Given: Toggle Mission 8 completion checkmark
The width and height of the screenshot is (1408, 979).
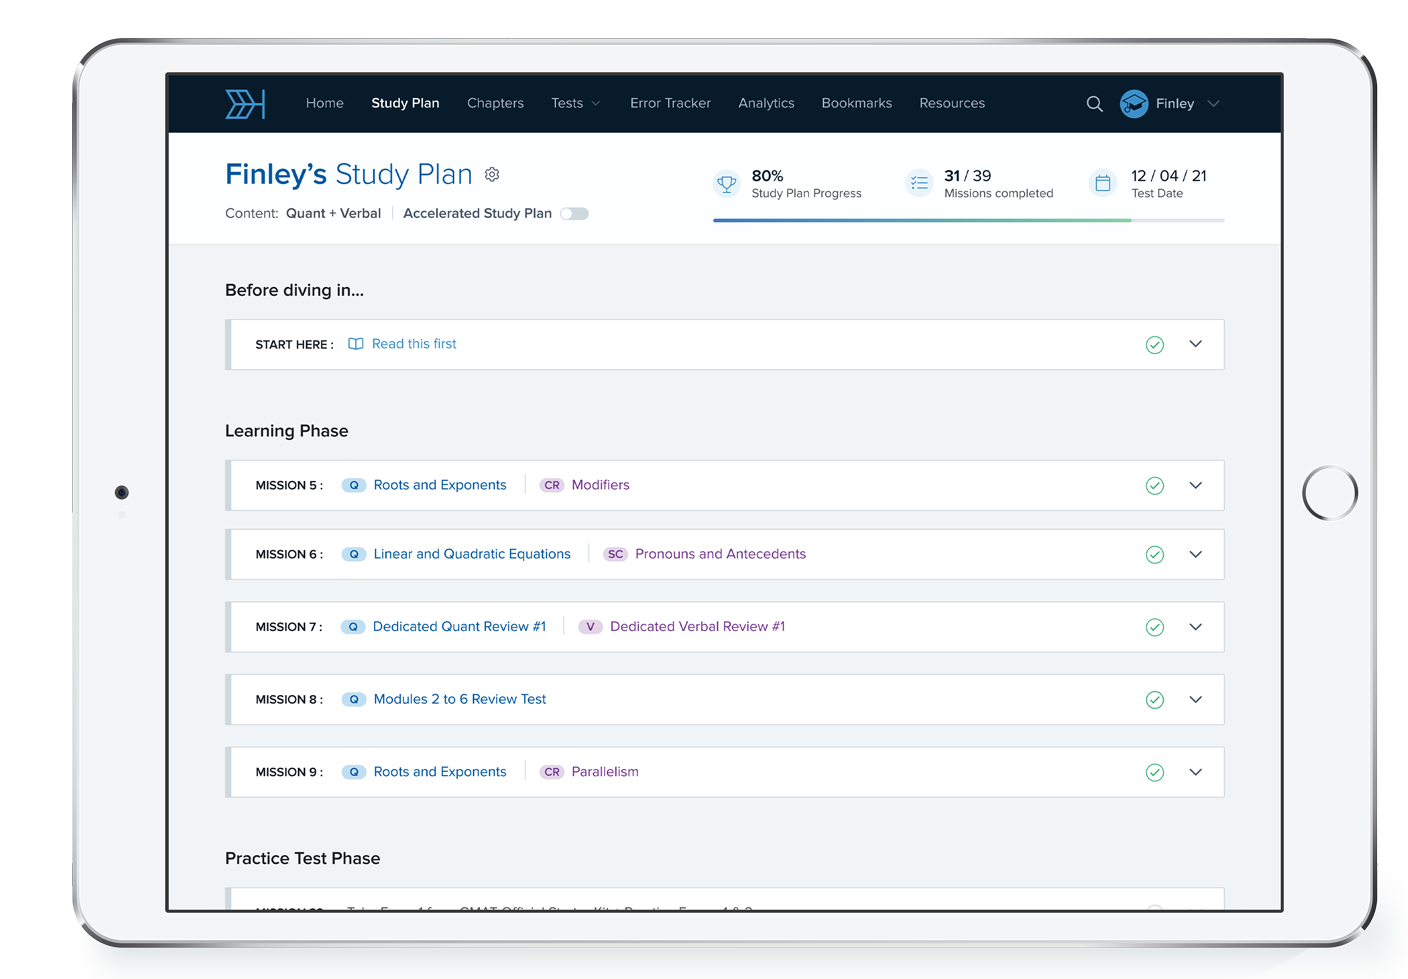Looking at the screenshot, I should point(1154,700).
